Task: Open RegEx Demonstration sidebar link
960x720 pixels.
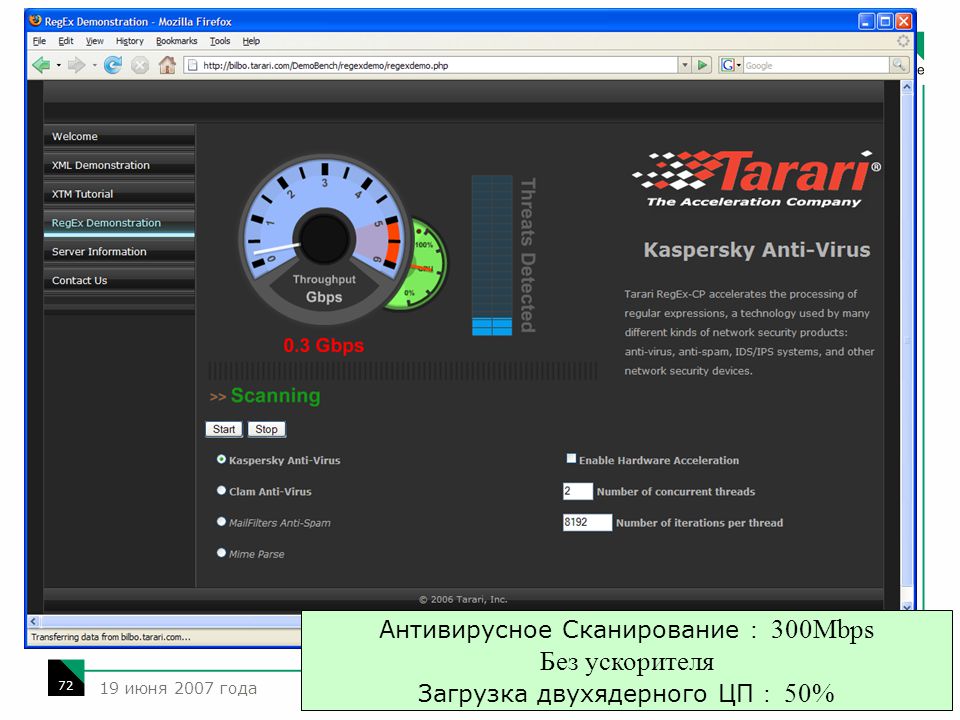Action: [119, 223]
